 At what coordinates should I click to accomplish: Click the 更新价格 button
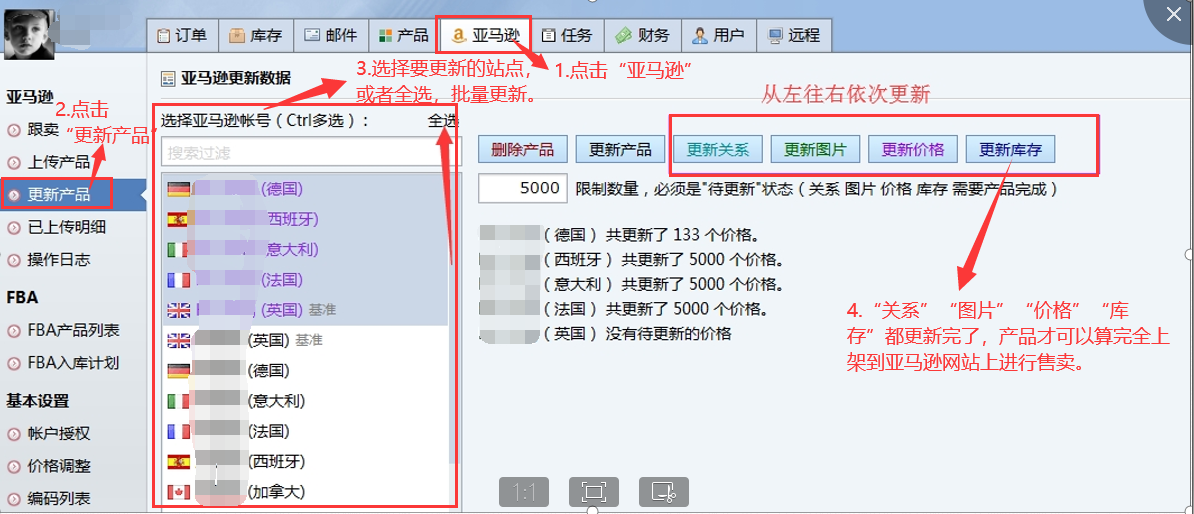tap(913, 149)
